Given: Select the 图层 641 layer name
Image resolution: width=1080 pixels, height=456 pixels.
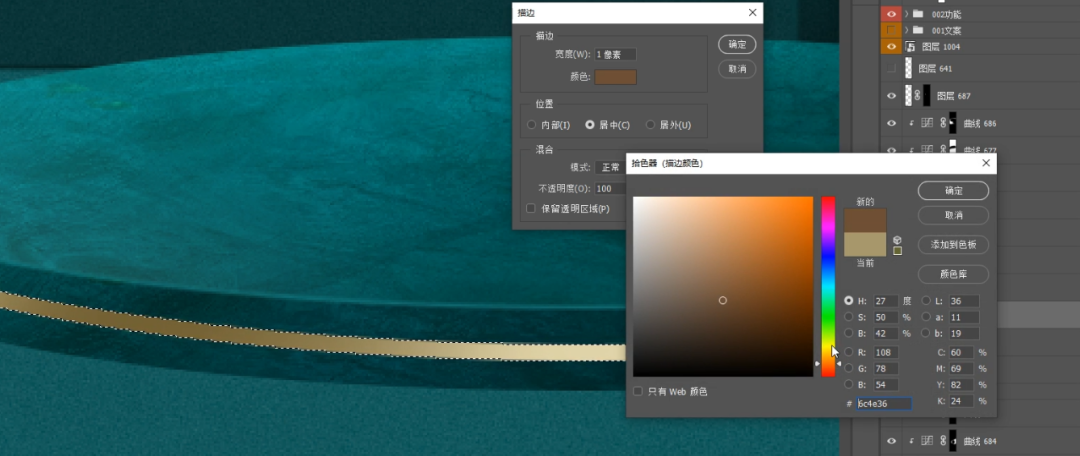Looking at the screenshot, I should pos(935,69).
